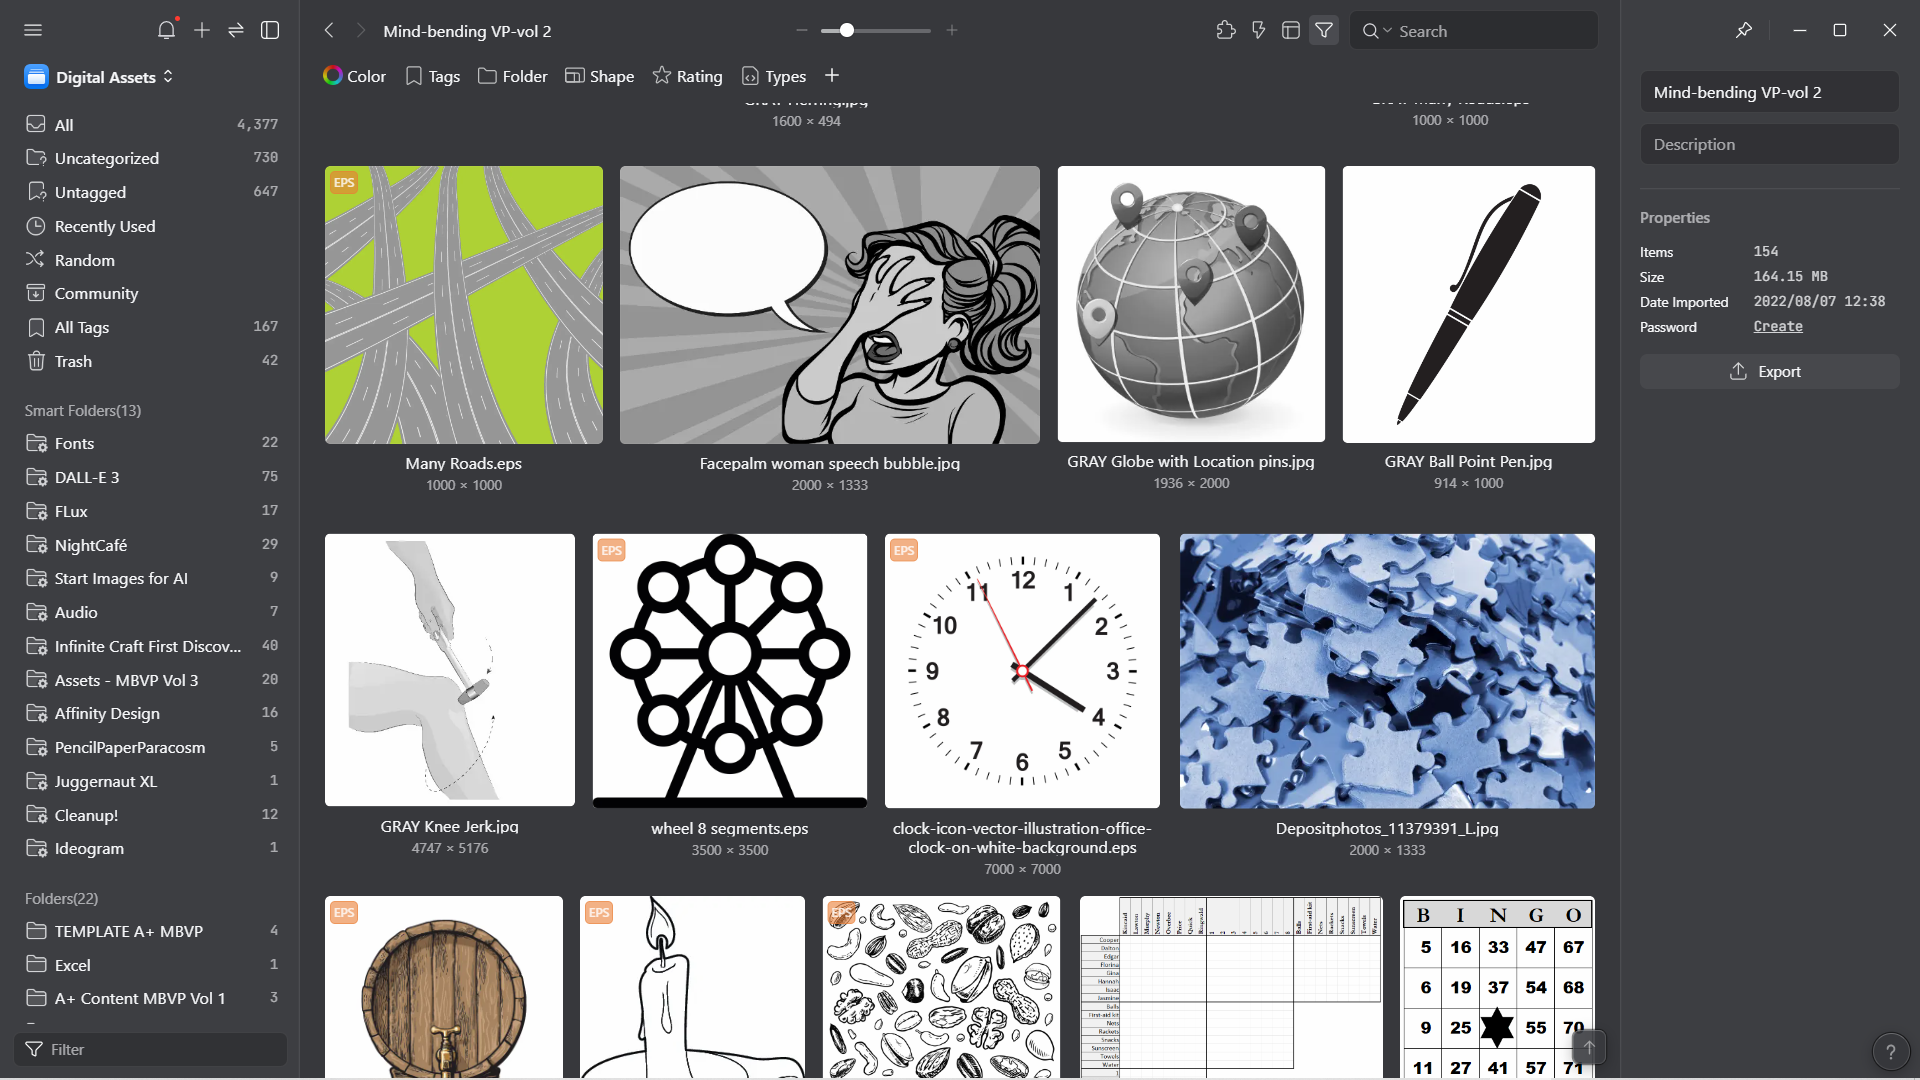
Task: Click the Color filter icon in toolbar
Action: coord(335,75)
